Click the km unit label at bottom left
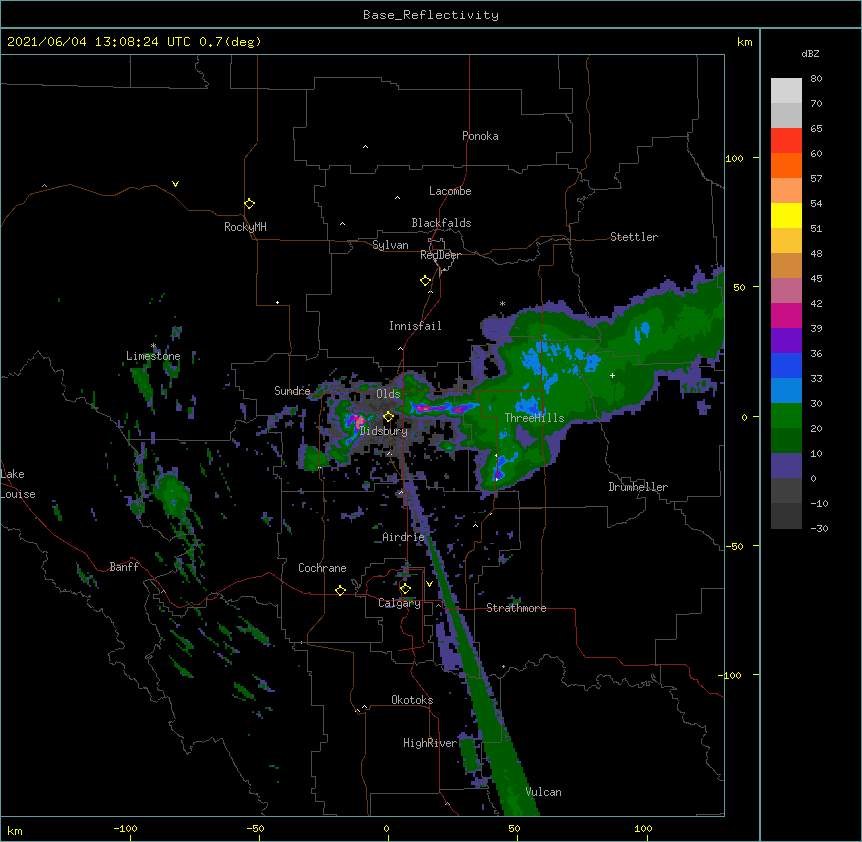This screenshot has width=862, height=842. pos(15,830)
